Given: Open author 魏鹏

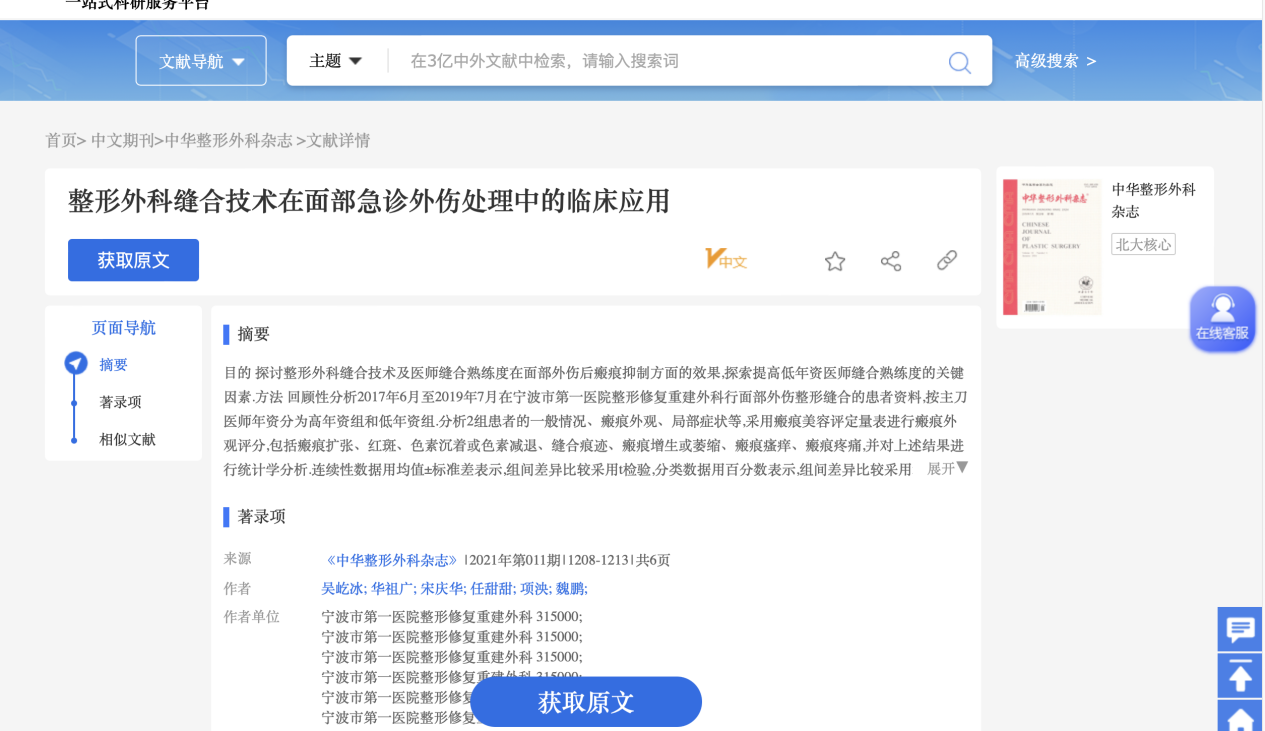Looking at the screenshot, I should tap(568, 588).
